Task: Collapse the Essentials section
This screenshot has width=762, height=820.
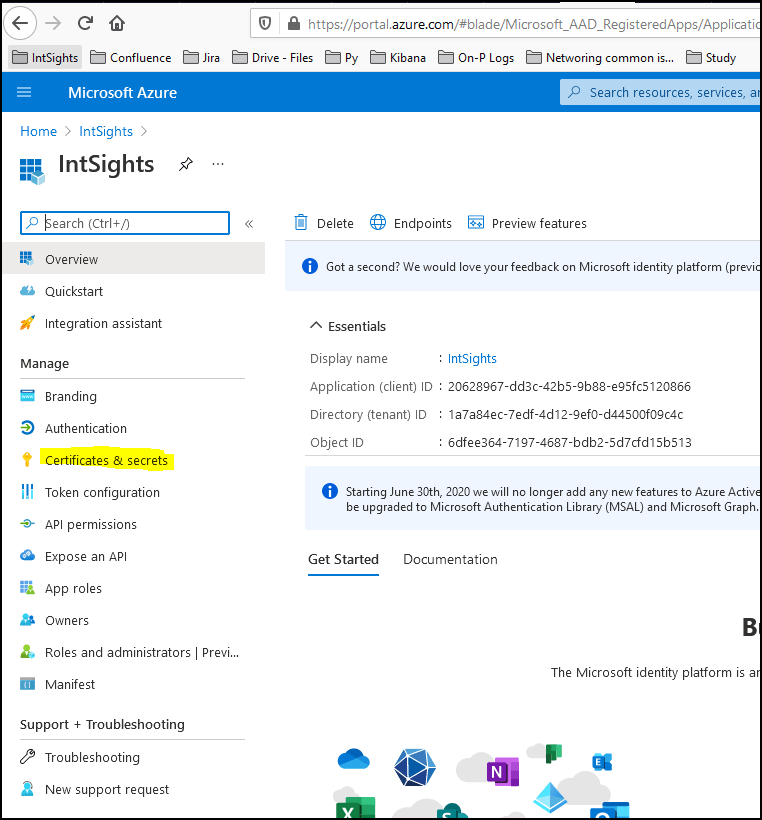Action: (317, 326)
